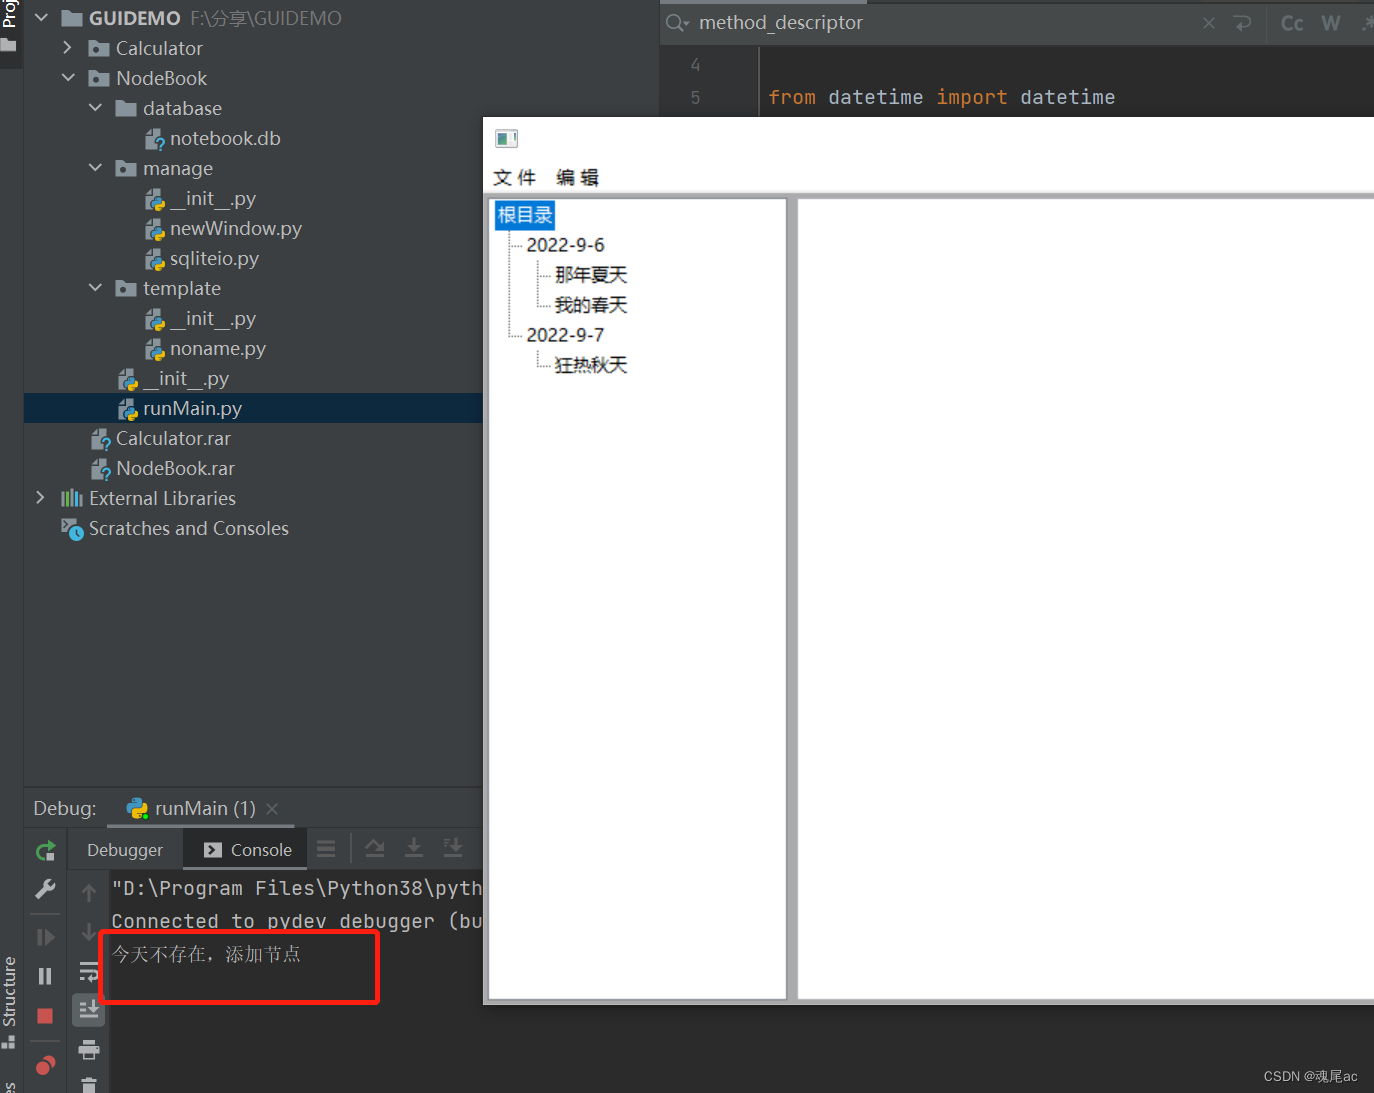Toggle soft-wrap in console

pyautogui.click(x=89, y=971)
